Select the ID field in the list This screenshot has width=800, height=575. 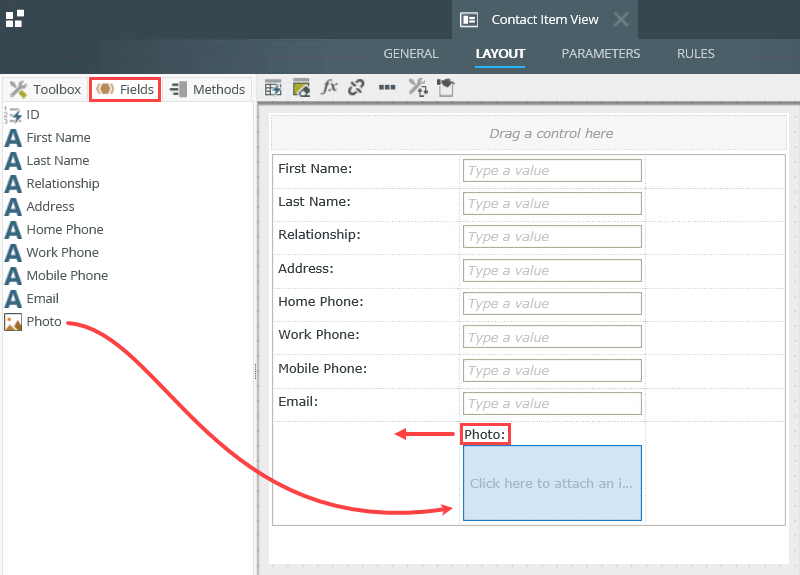[x=21, y=115]
